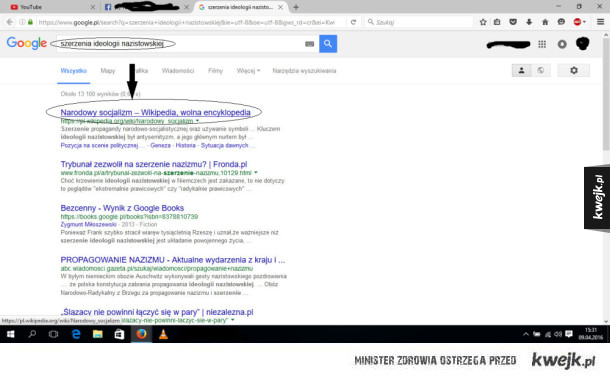The image size is (610, 379).
Task: Save page to Pocket icon
Action: pos(513,22)
